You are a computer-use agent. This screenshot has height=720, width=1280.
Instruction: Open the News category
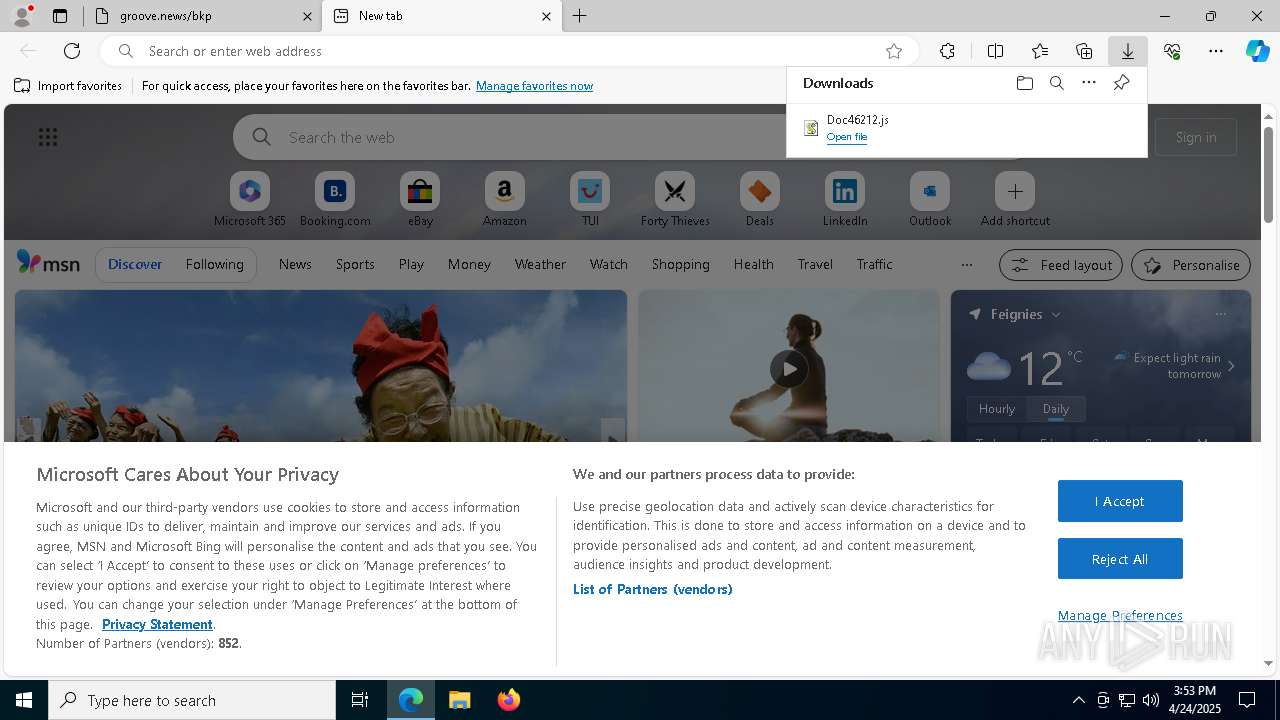(x=295, y=264)
